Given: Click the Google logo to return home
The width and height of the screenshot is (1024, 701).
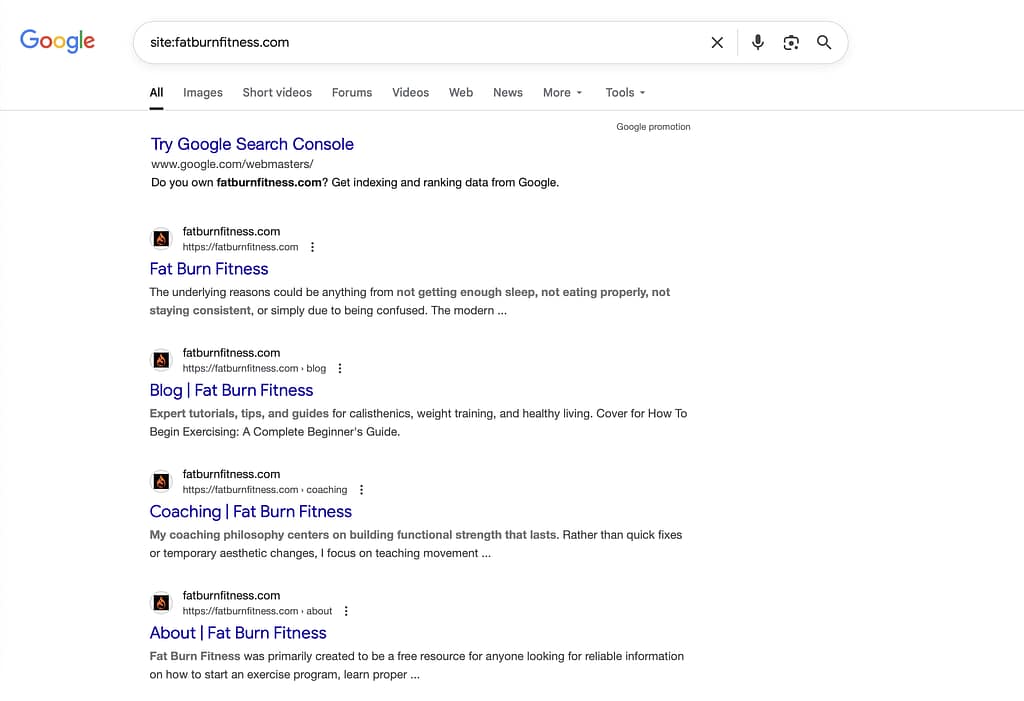Looking at the screenshot, I should (57, 41).
